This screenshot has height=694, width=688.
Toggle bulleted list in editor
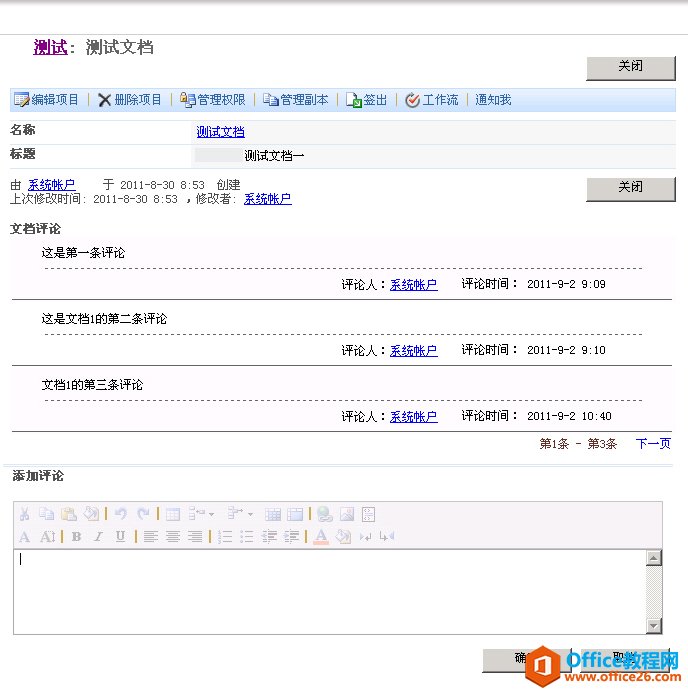(247, 537)
